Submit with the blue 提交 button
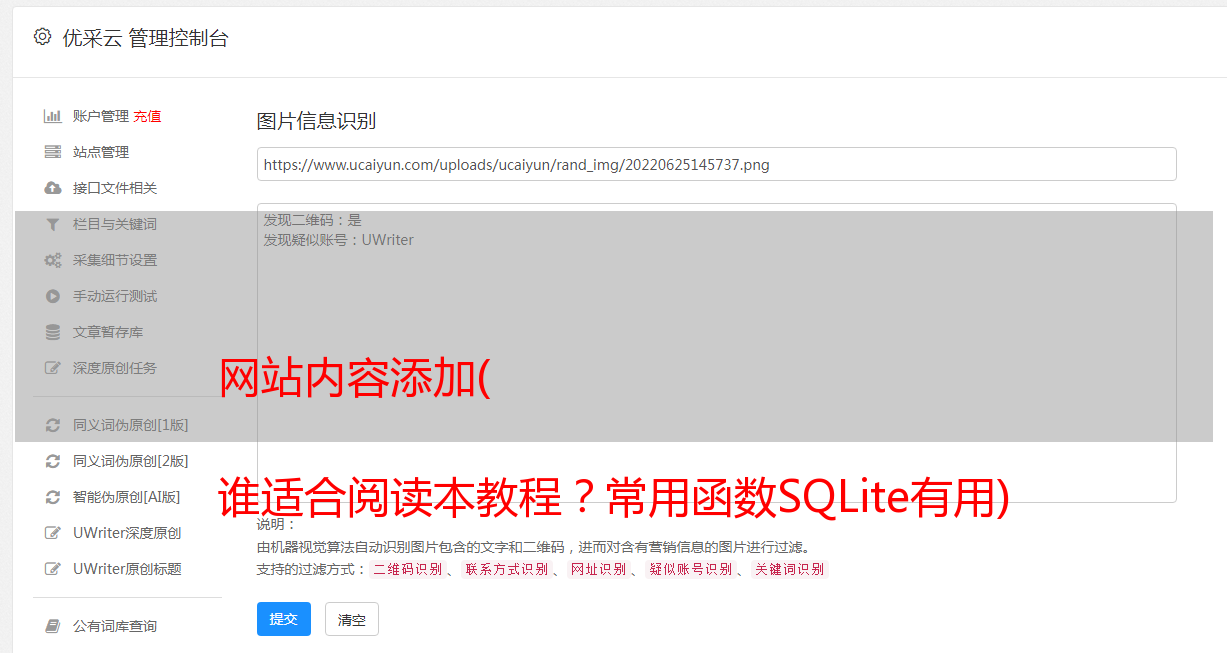 [284, 619]
